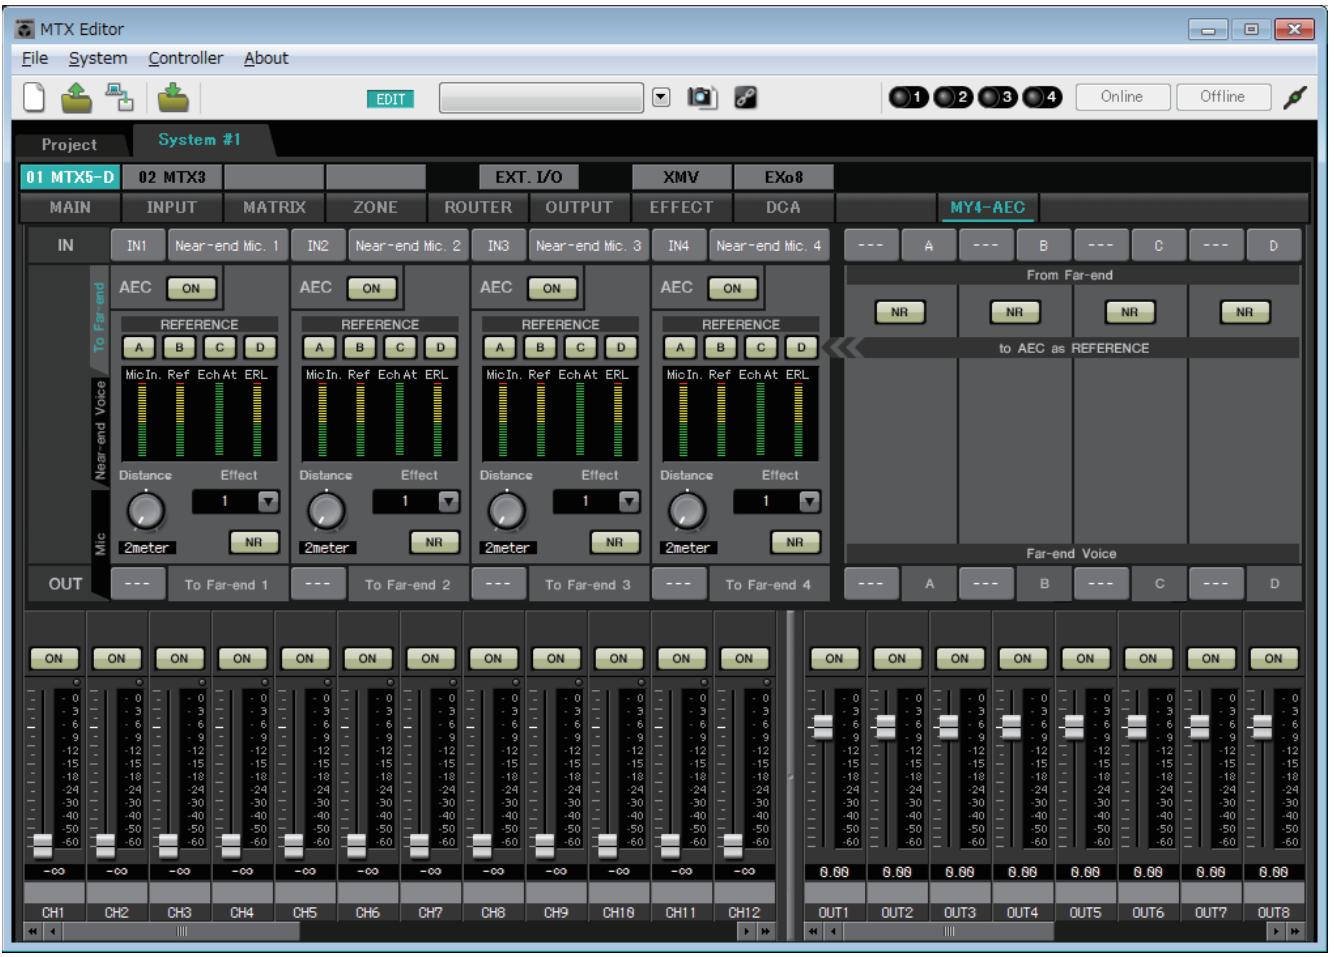Toggle AEC ON for IN2
This screenshot has width=1334, height=957.
[x=371, y=288]
